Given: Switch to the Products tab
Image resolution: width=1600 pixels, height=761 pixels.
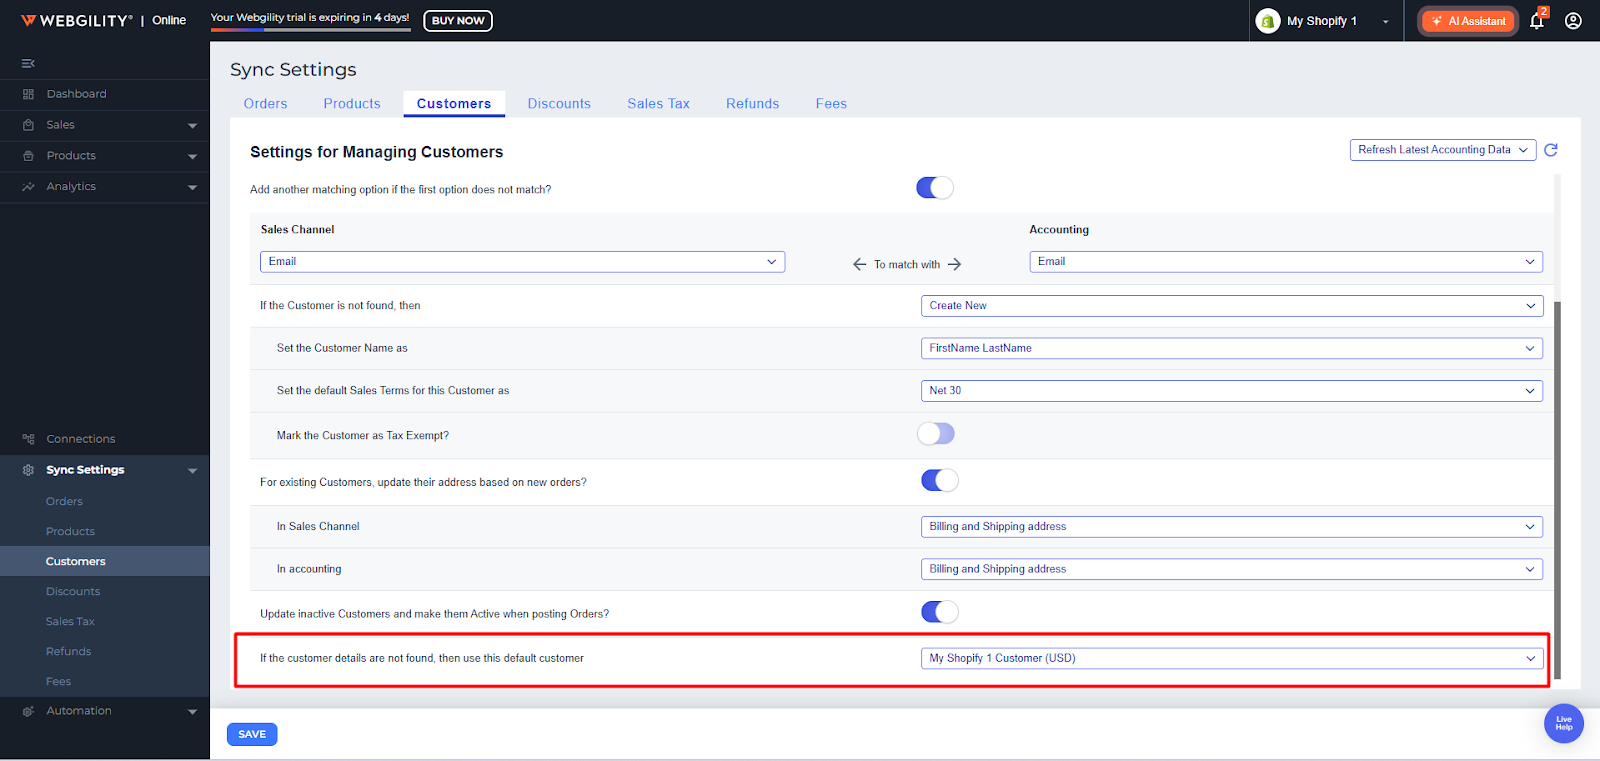Looking at the screenshot, I should (352, 104).
